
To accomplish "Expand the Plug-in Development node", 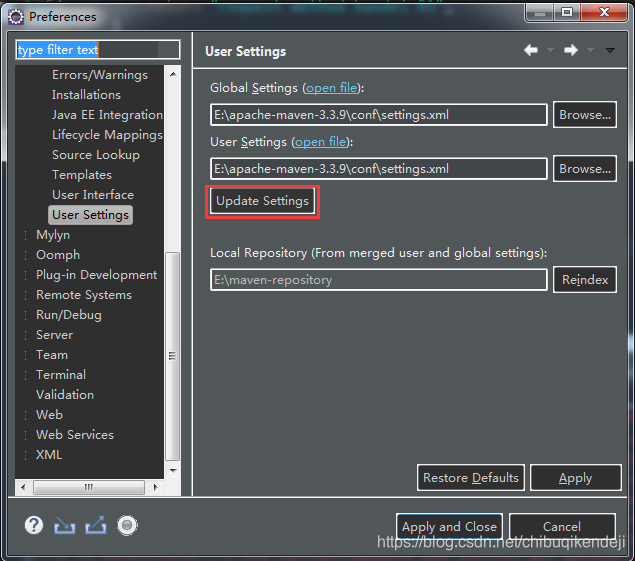I will click(27, 275).
